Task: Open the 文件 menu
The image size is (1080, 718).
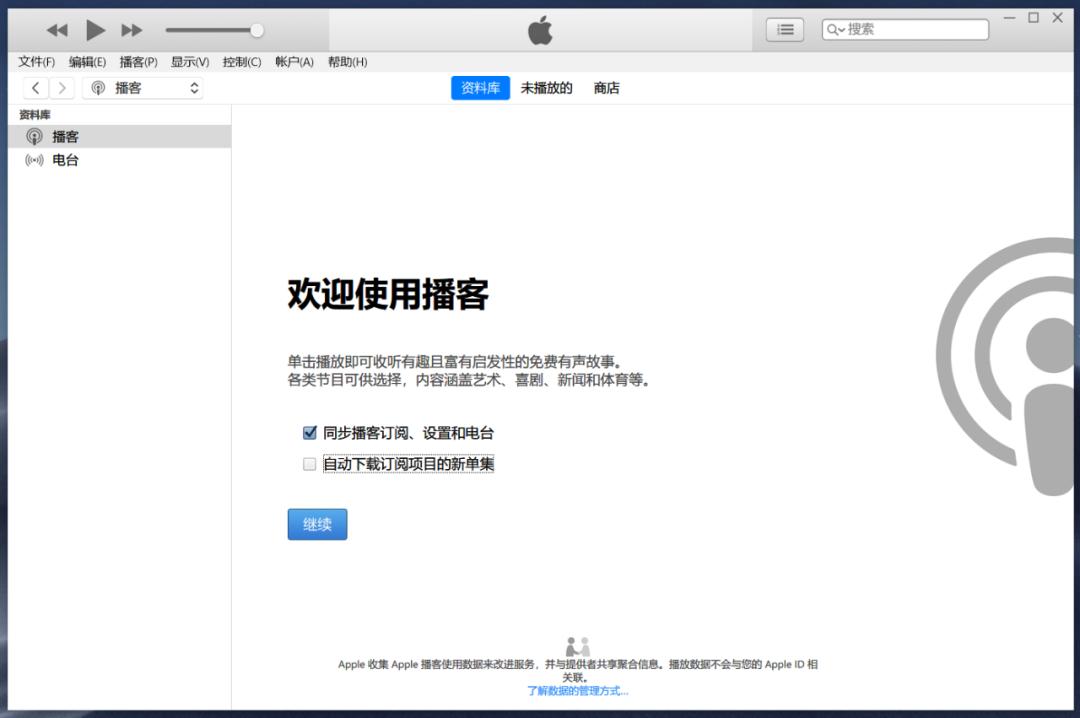Action: pyautogui.click(x=37, y=61)
